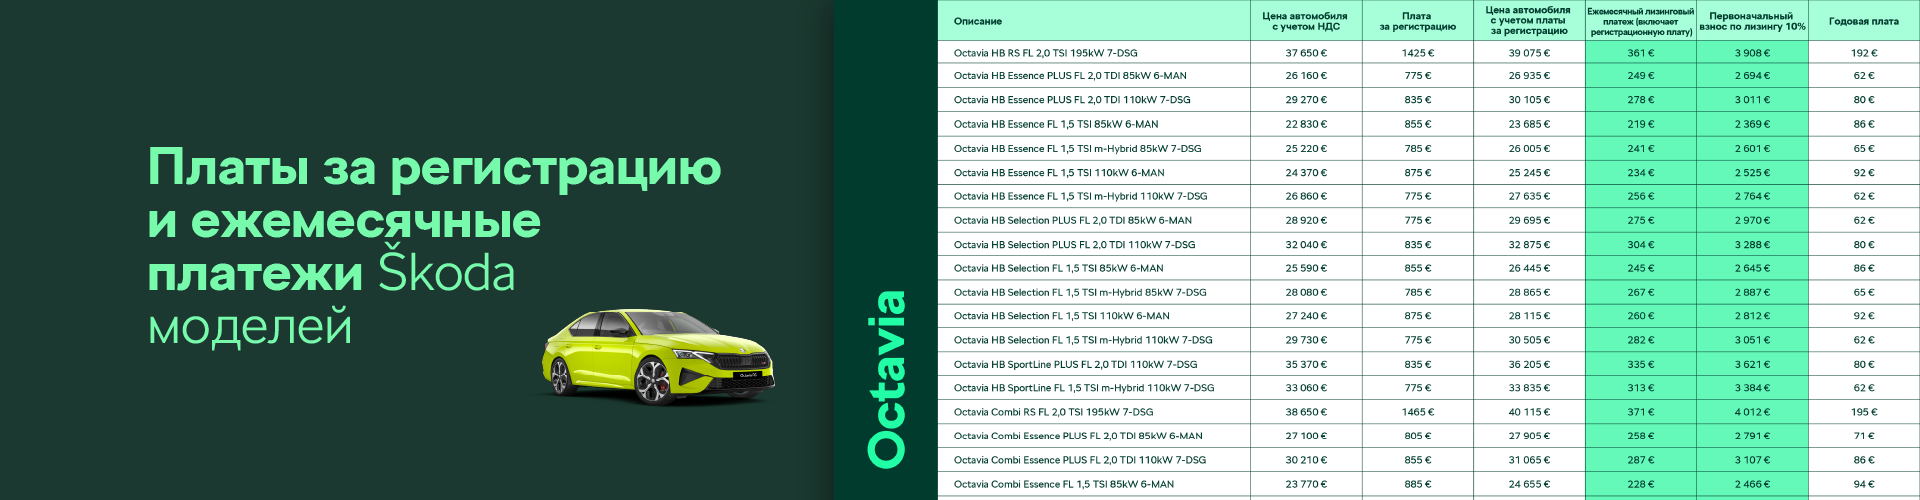Click the price cell '26 160 €'
1920x500 pixels.
(1306, 76)
